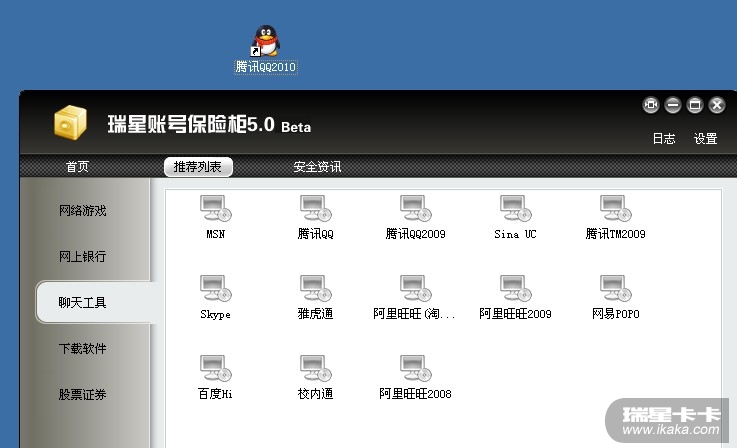The image size is (737, 448).
Task: Pick the 网易POPO program icon
Action: 615,288
